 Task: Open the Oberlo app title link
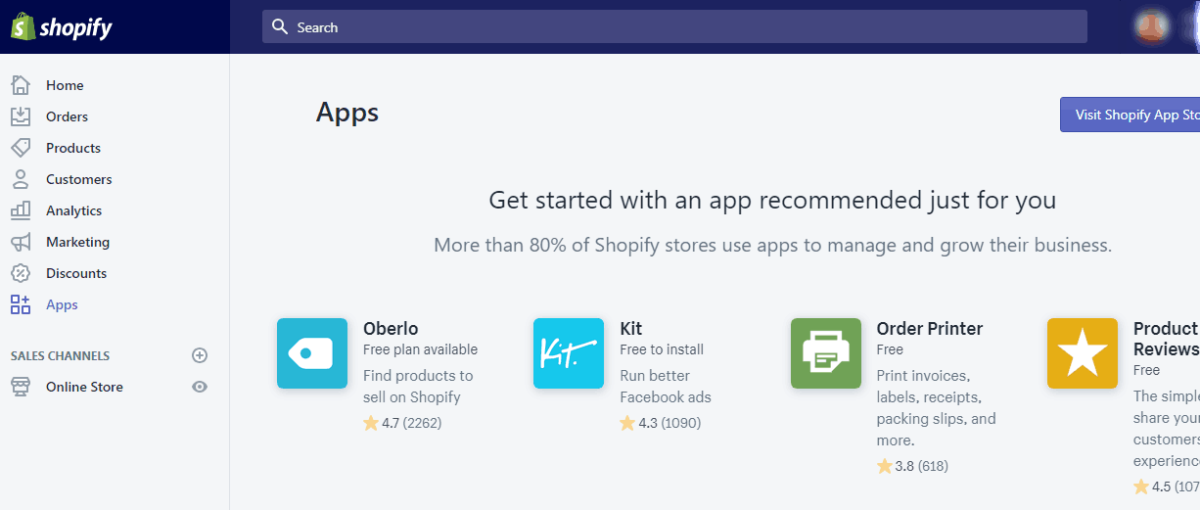pyautogui.click(x=391, y=328)
